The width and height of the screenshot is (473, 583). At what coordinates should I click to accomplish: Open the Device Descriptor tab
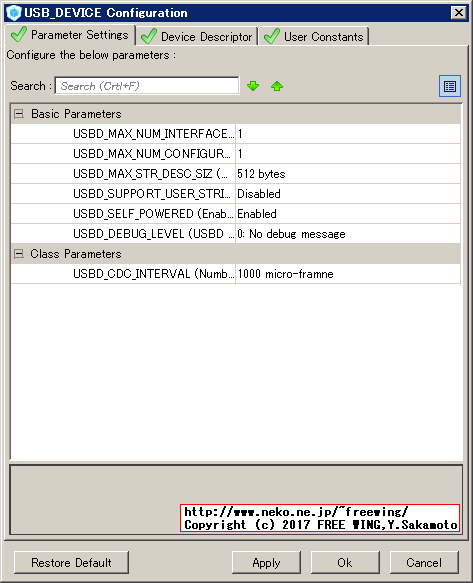pos(197,37)
